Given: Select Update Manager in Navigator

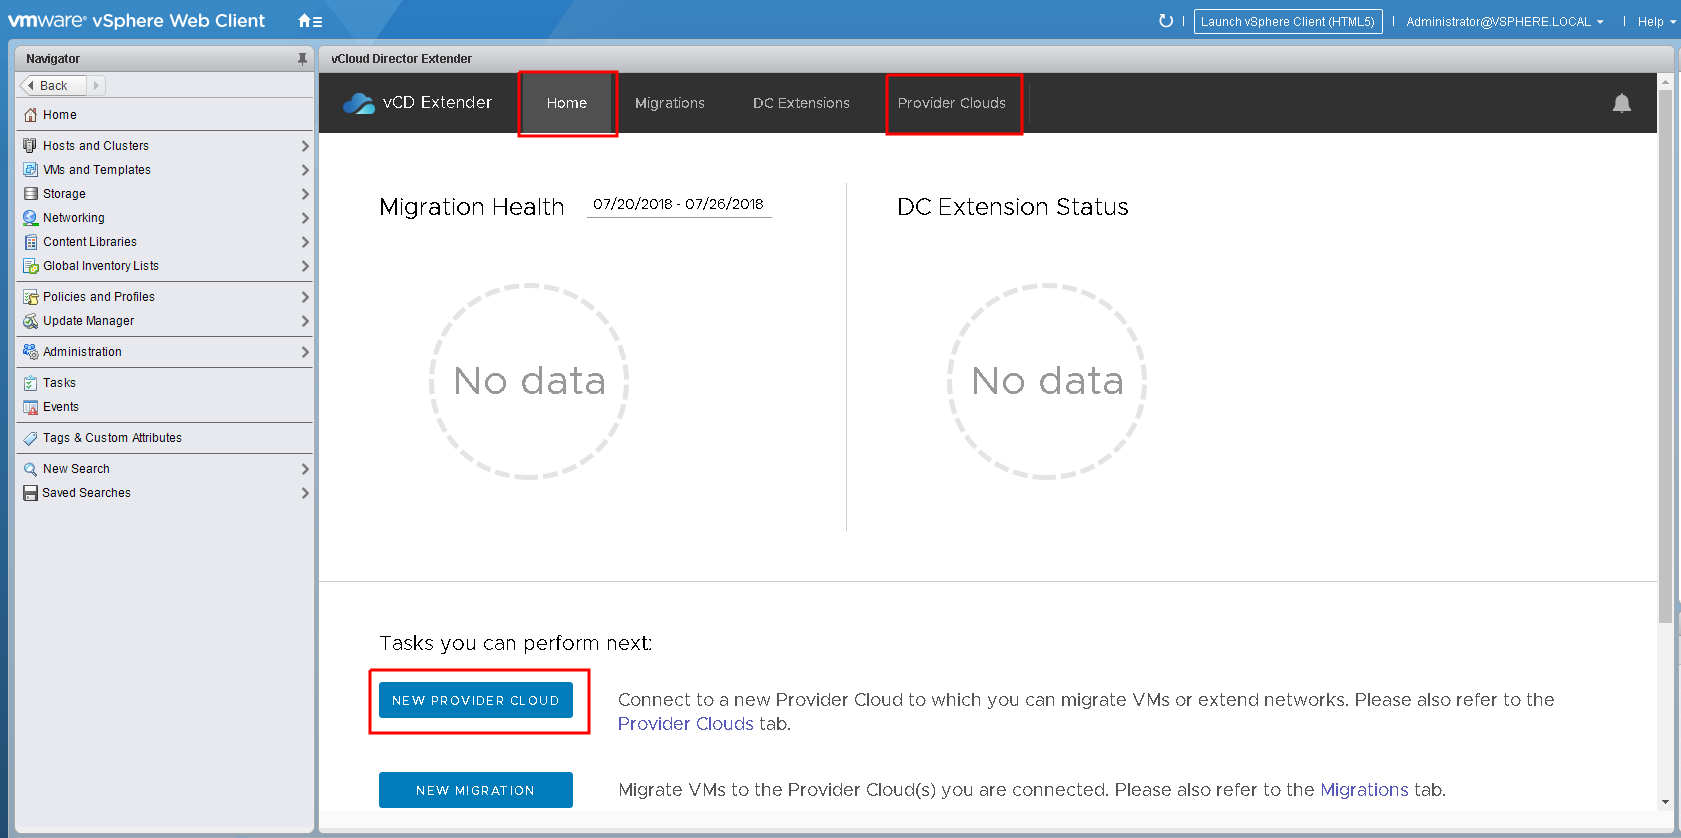Looking at the screenshot, I should click(88, 321).
